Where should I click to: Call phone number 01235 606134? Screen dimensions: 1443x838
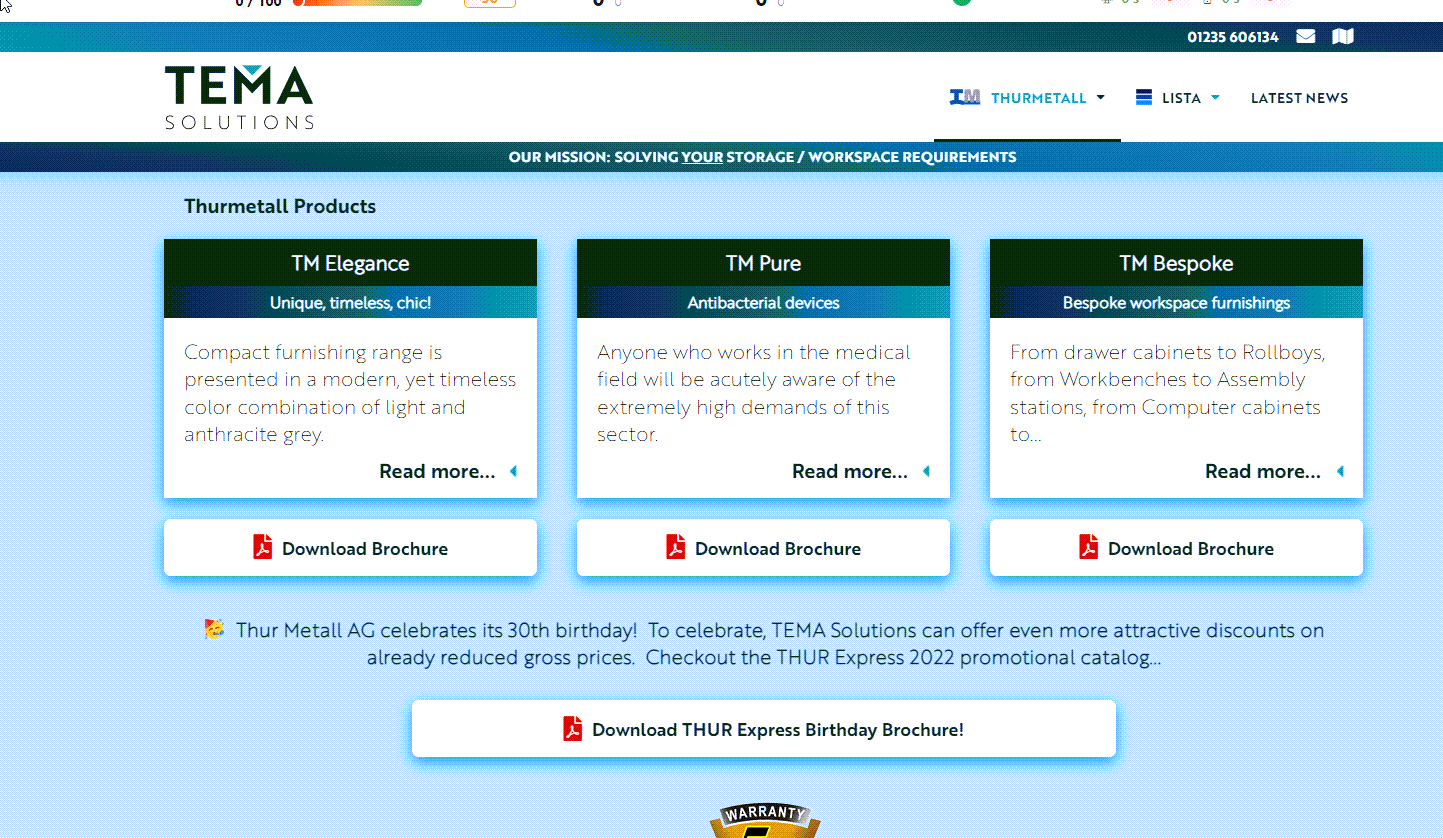(x=1232, y=37)
